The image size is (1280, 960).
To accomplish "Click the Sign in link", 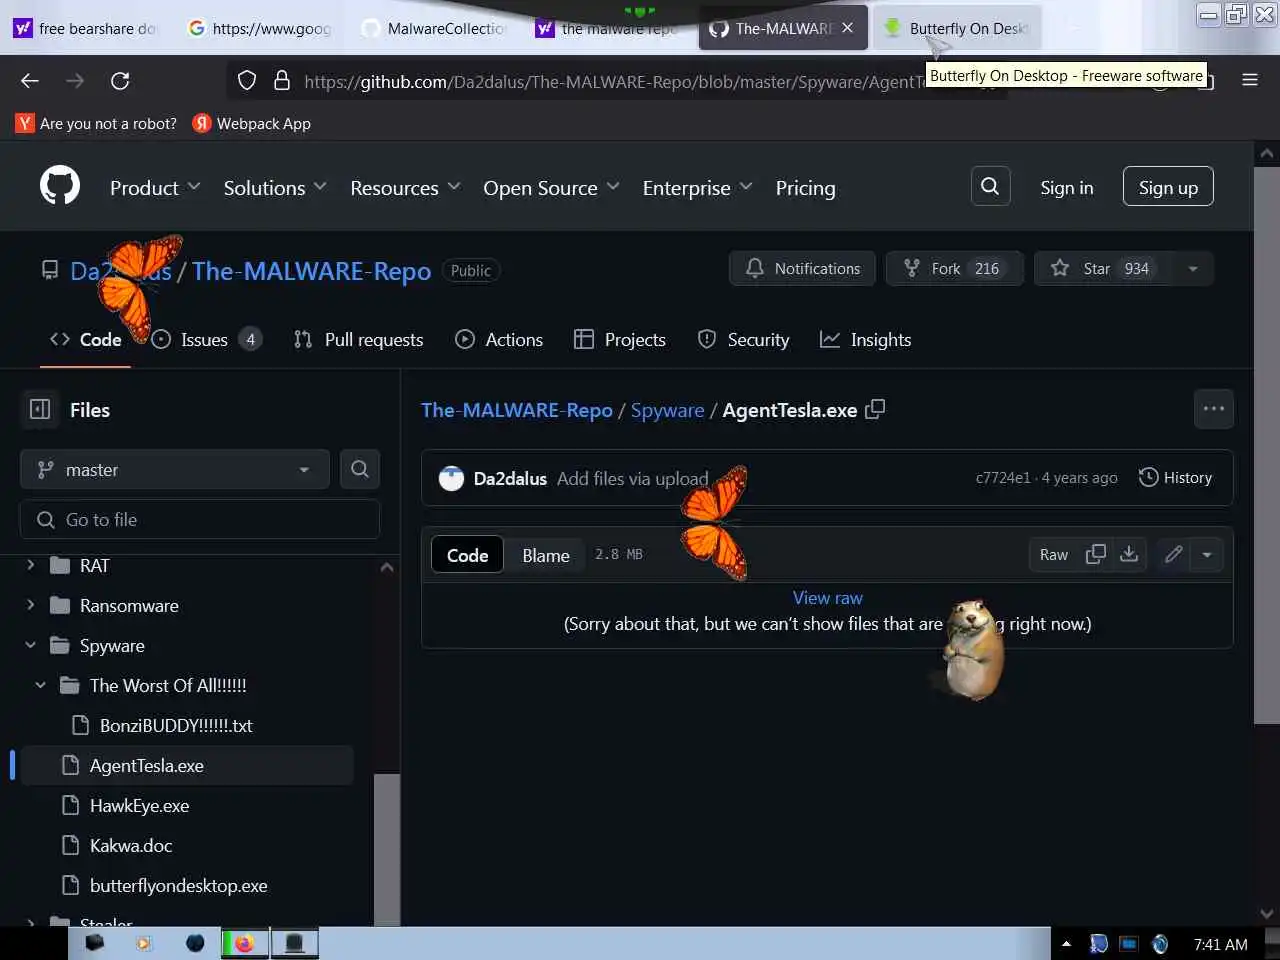I will coord(1066,187).
